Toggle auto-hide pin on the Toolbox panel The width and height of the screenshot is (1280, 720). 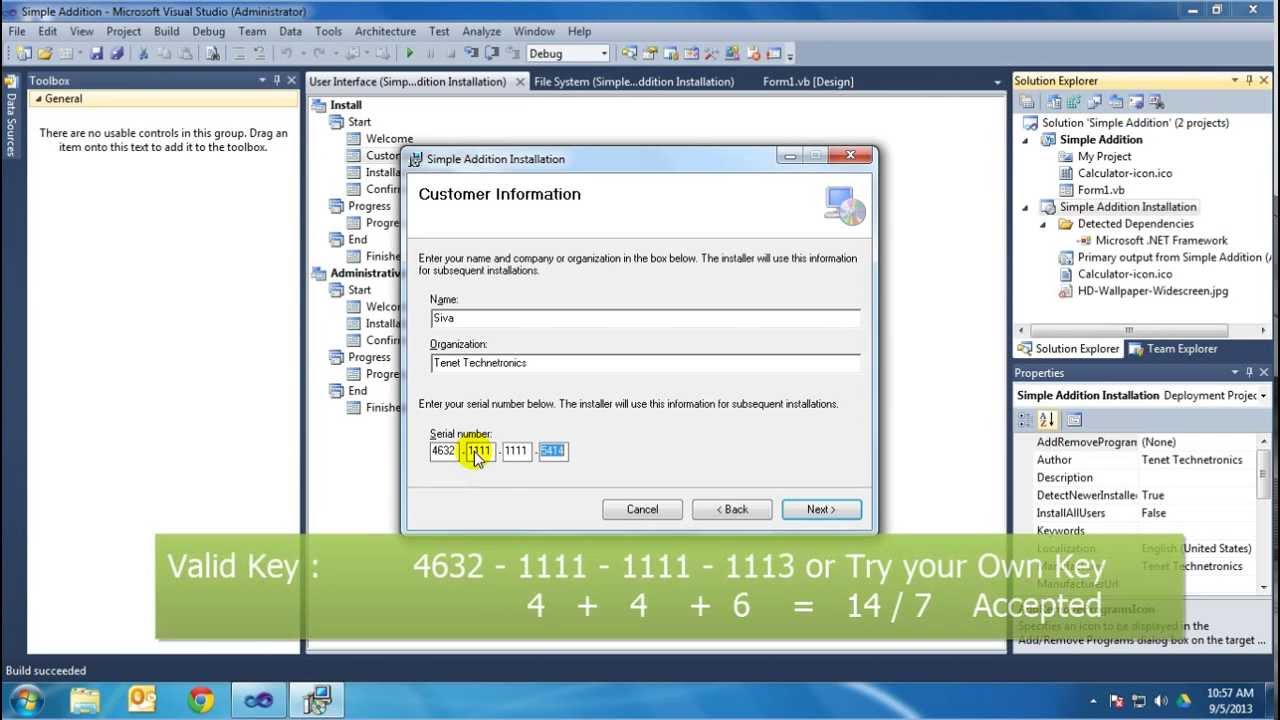click(277, 80)
